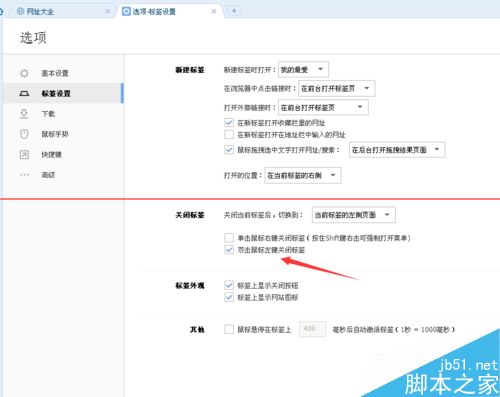Open the 在后台打开拖拽结果页面 dropdown

pyautogui.click(x=397, y=150)
